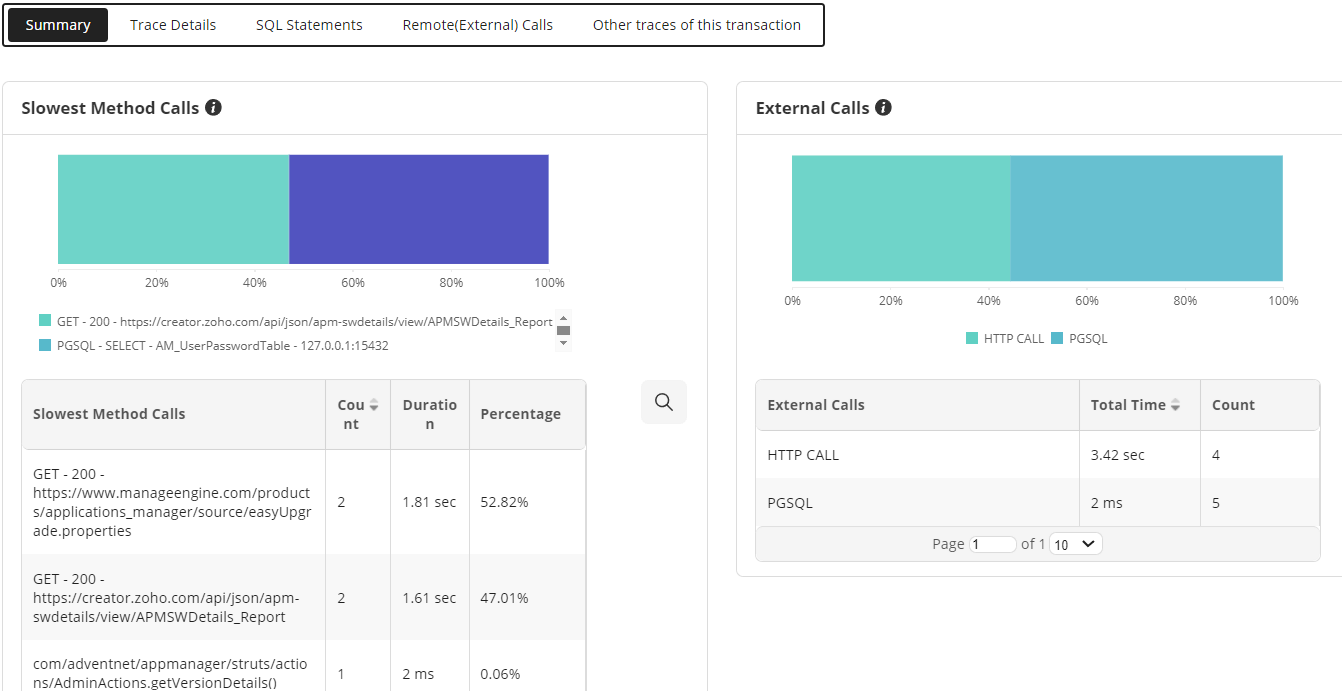Open the page size dropdown showing 10
Viewport: 1342px width, 691px height.
click(x=1075, y=544)
